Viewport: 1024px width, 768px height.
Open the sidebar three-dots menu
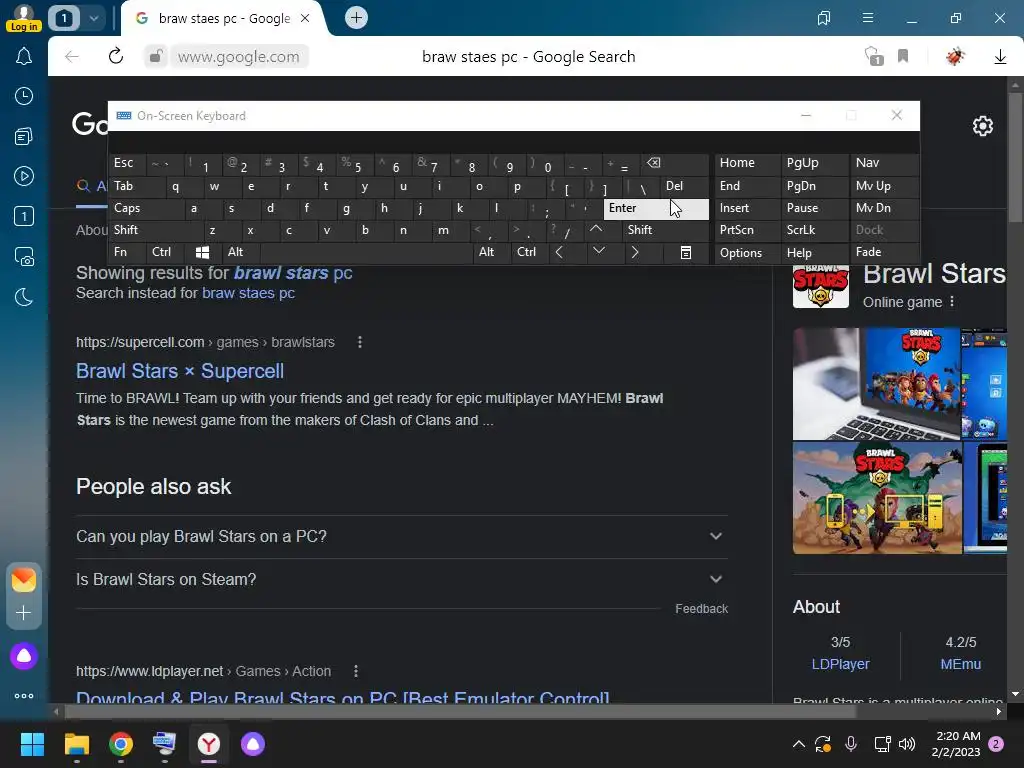click(x=24, y=696)
